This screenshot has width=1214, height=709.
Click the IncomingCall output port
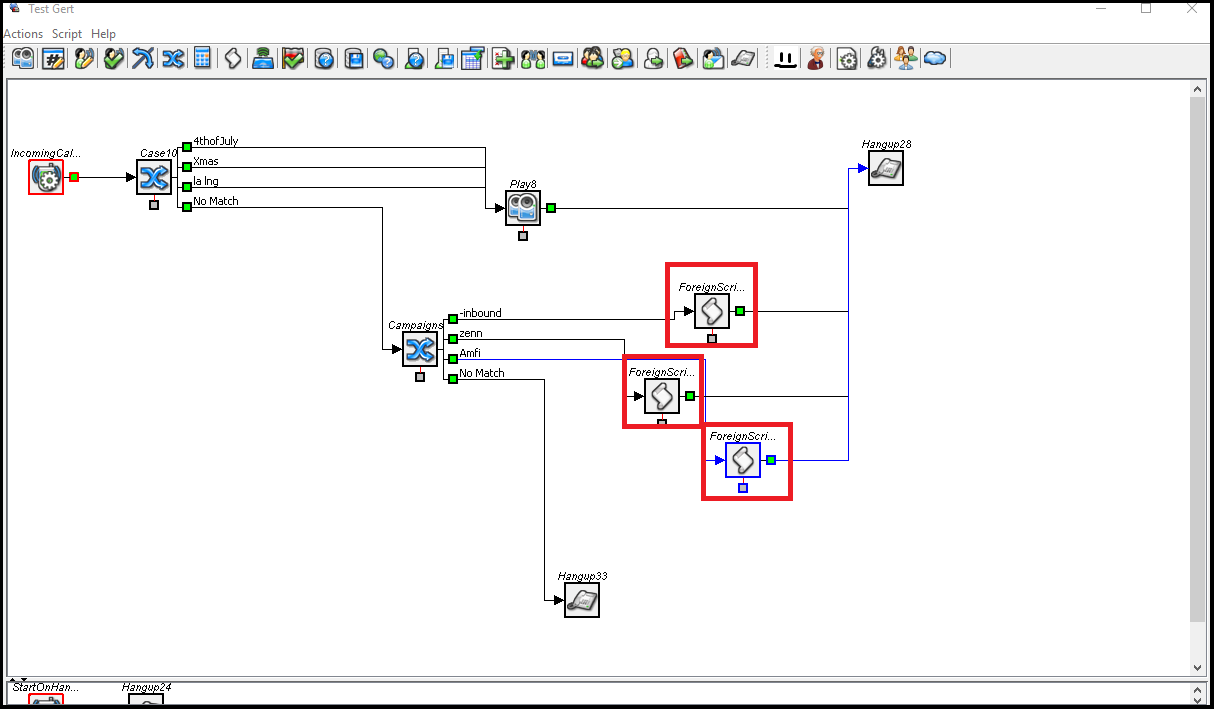(x=74, y=177)
